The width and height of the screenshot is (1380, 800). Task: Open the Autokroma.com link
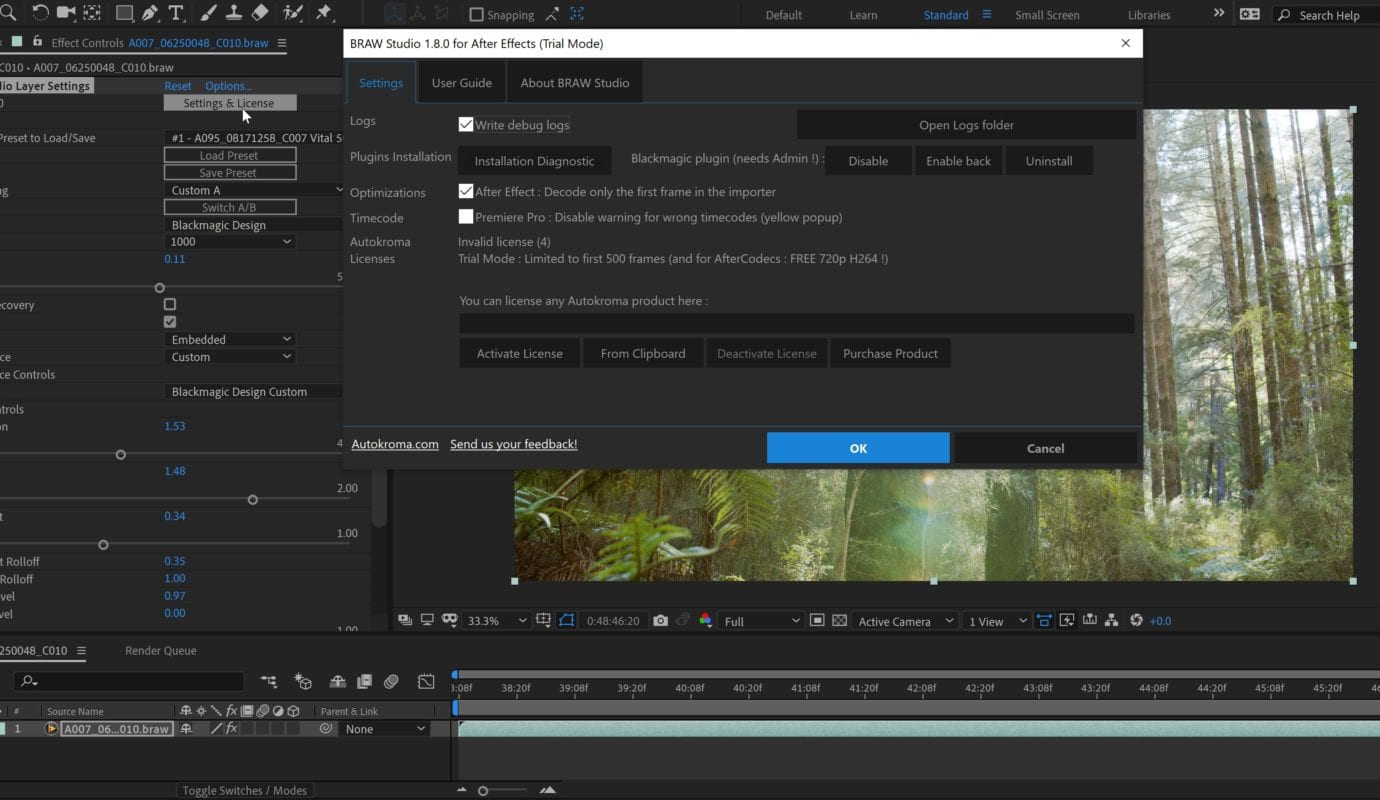coord(395,444)
